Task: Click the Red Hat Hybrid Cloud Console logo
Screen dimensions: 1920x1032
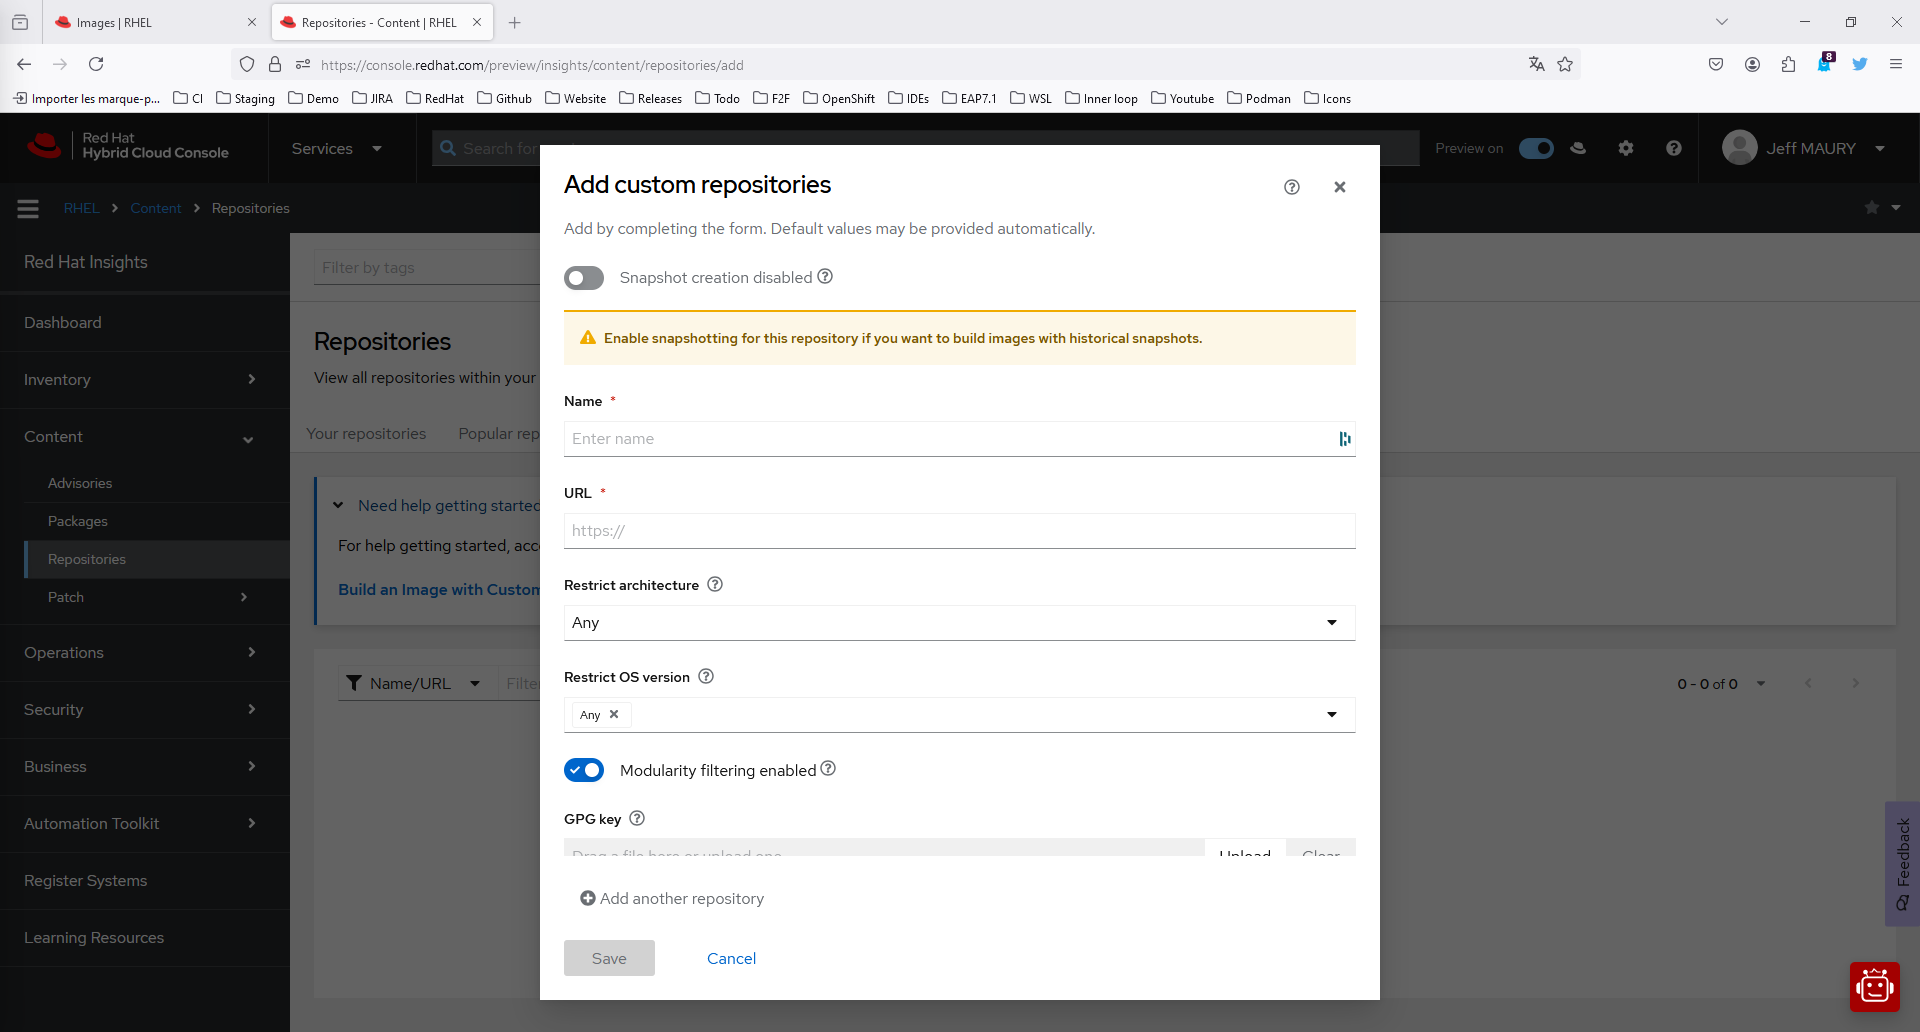Action: 130,147
